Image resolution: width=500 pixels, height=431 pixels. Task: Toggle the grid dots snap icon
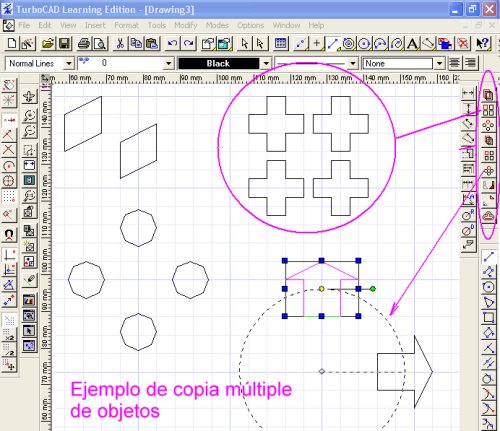(x=9, y=196)
